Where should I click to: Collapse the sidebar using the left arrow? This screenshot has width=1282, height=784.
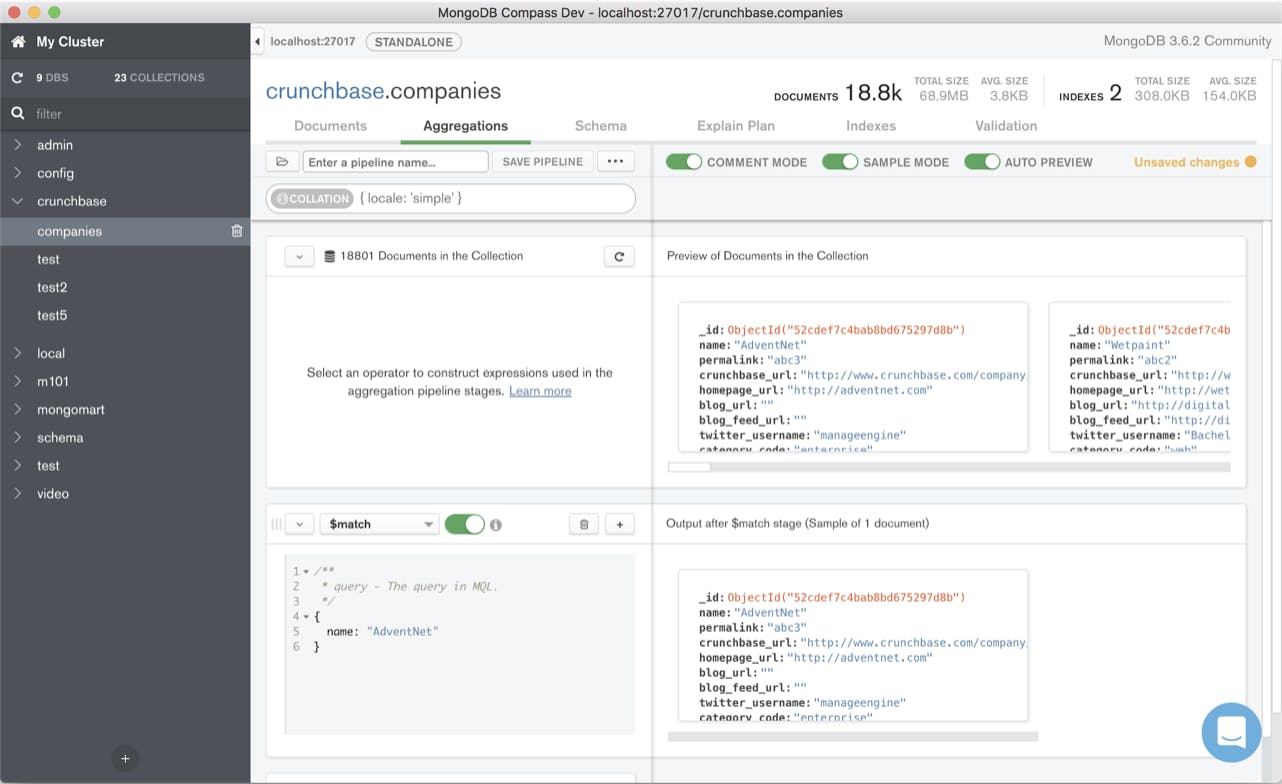click(x=257, y=42)
